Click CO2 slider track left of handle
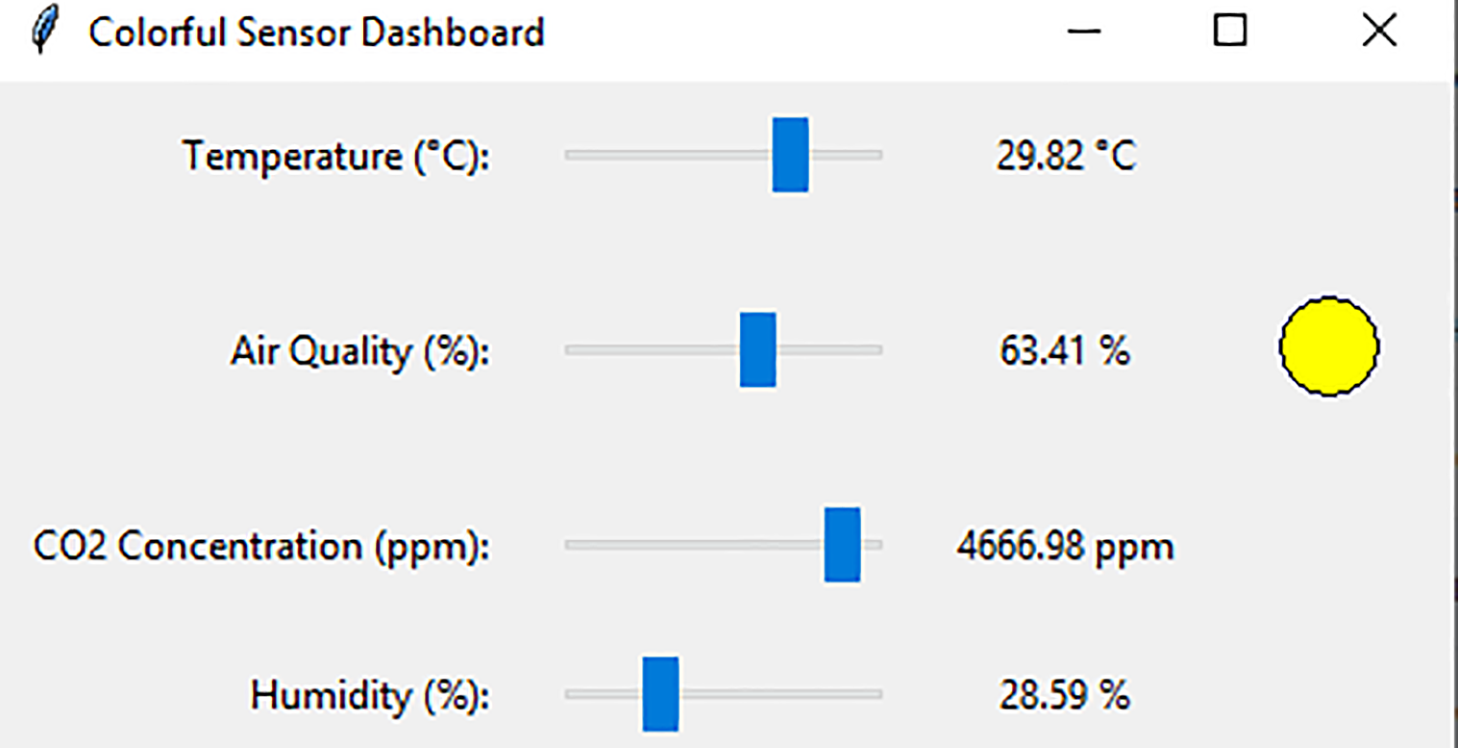1458x748 pixels. tap(690, 545)
